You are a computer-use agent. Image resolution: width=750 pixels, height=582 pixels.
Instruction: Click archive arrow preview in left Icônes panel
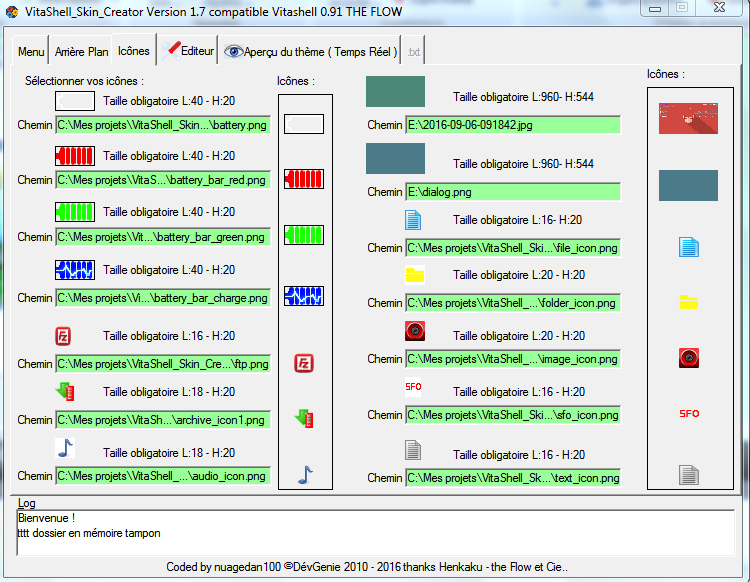(304, 418)
